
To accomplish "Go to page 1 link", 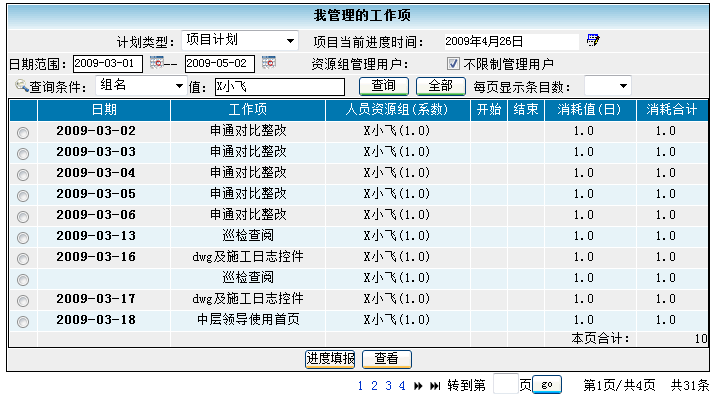I will tap(360, 386).
